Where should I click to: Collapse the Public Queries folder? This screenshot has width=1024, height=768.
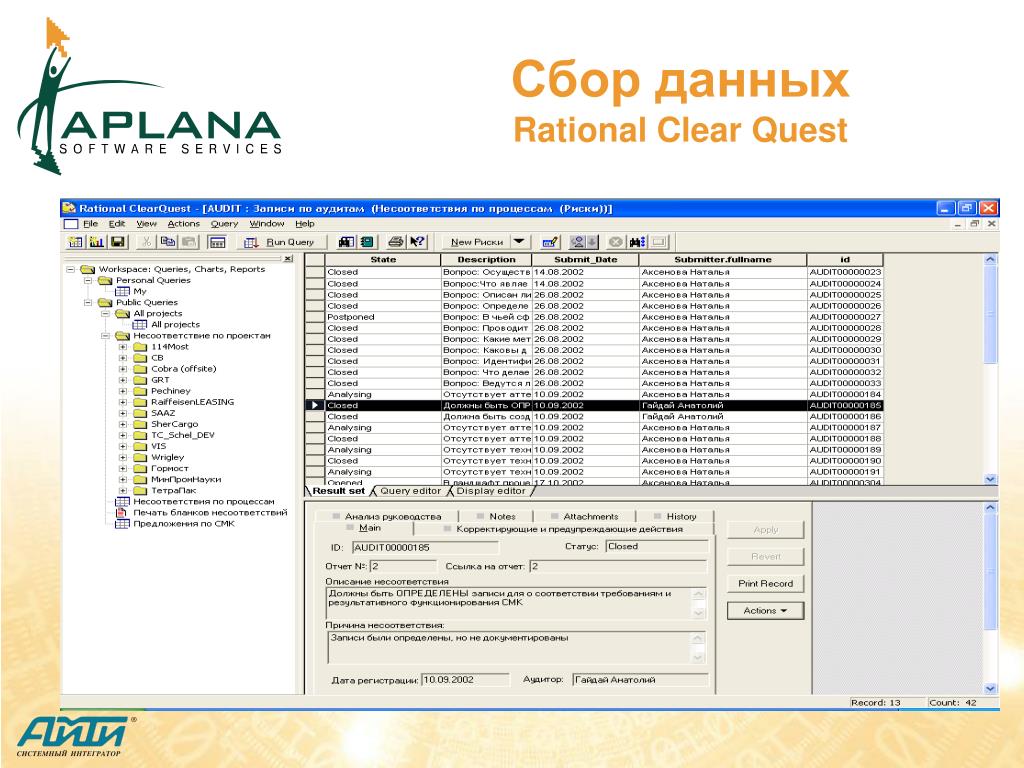[88, 302]
